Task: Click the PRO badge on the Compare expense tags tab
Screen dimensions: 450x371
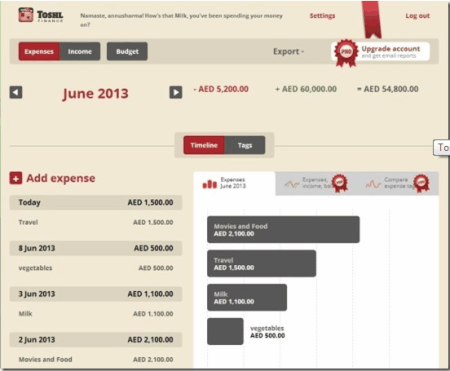Action: pyautogui.click(x=421, y=183)
